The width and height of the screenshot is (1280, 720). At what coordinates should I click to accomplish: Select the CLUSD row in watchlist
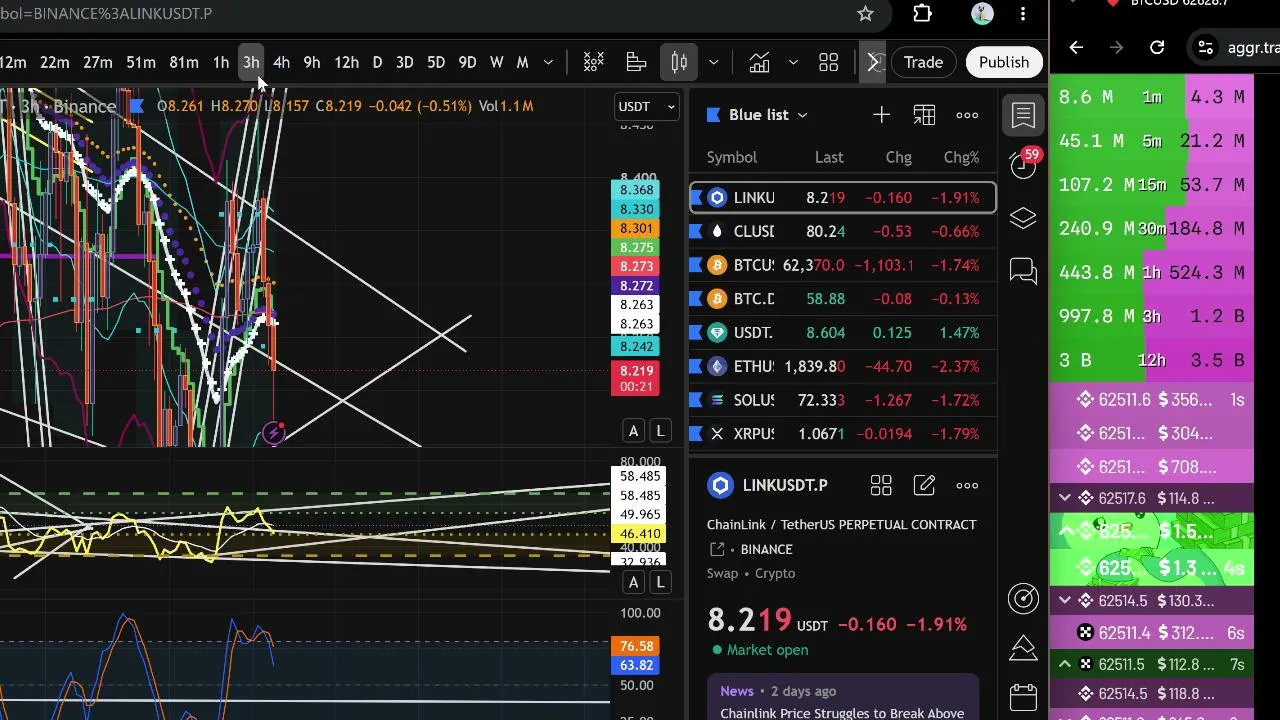click(x=843, y=231)
